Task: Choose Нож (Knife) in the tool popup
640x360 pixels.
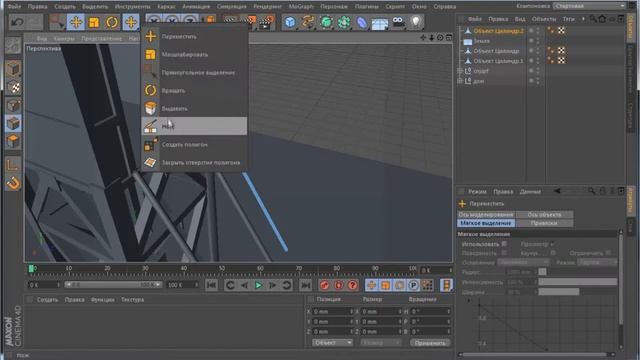Action: coord(194,126)
